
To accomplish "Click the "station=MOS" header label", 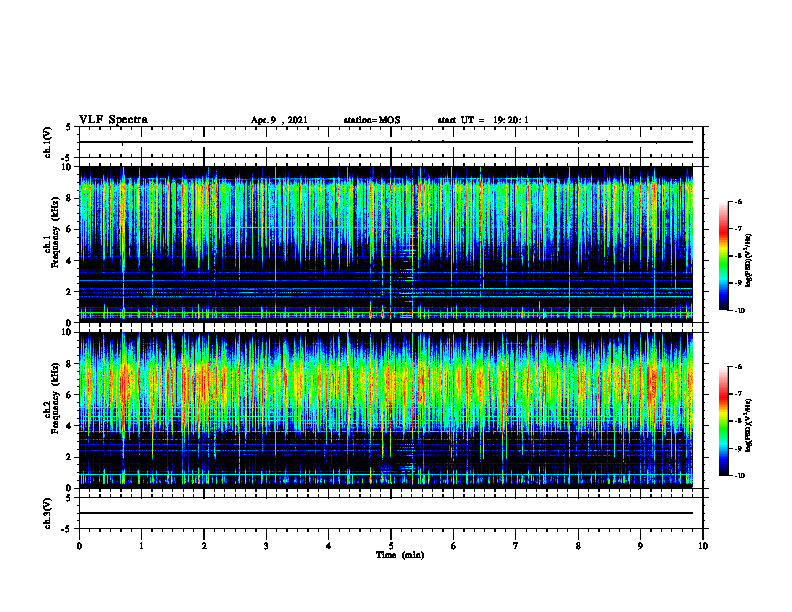I will click(372, 120).
